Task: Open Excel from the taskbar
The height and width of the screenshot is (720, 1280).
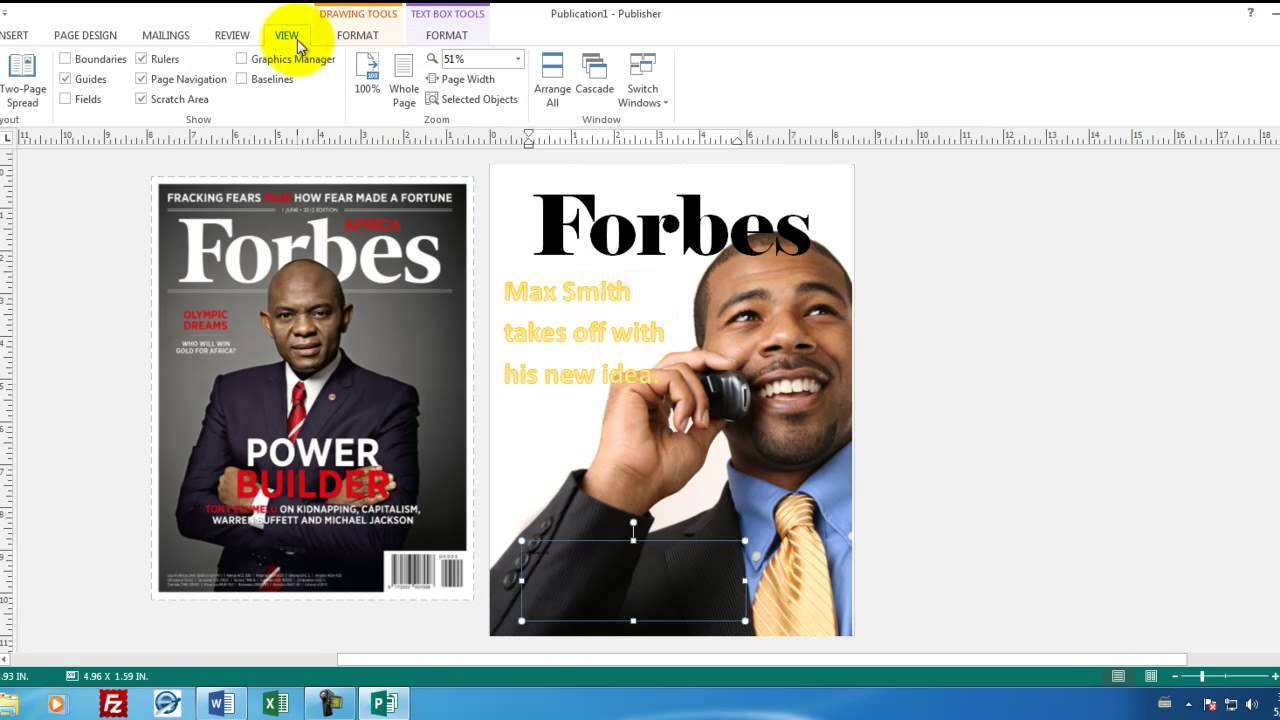Action: tap(275, 704)
